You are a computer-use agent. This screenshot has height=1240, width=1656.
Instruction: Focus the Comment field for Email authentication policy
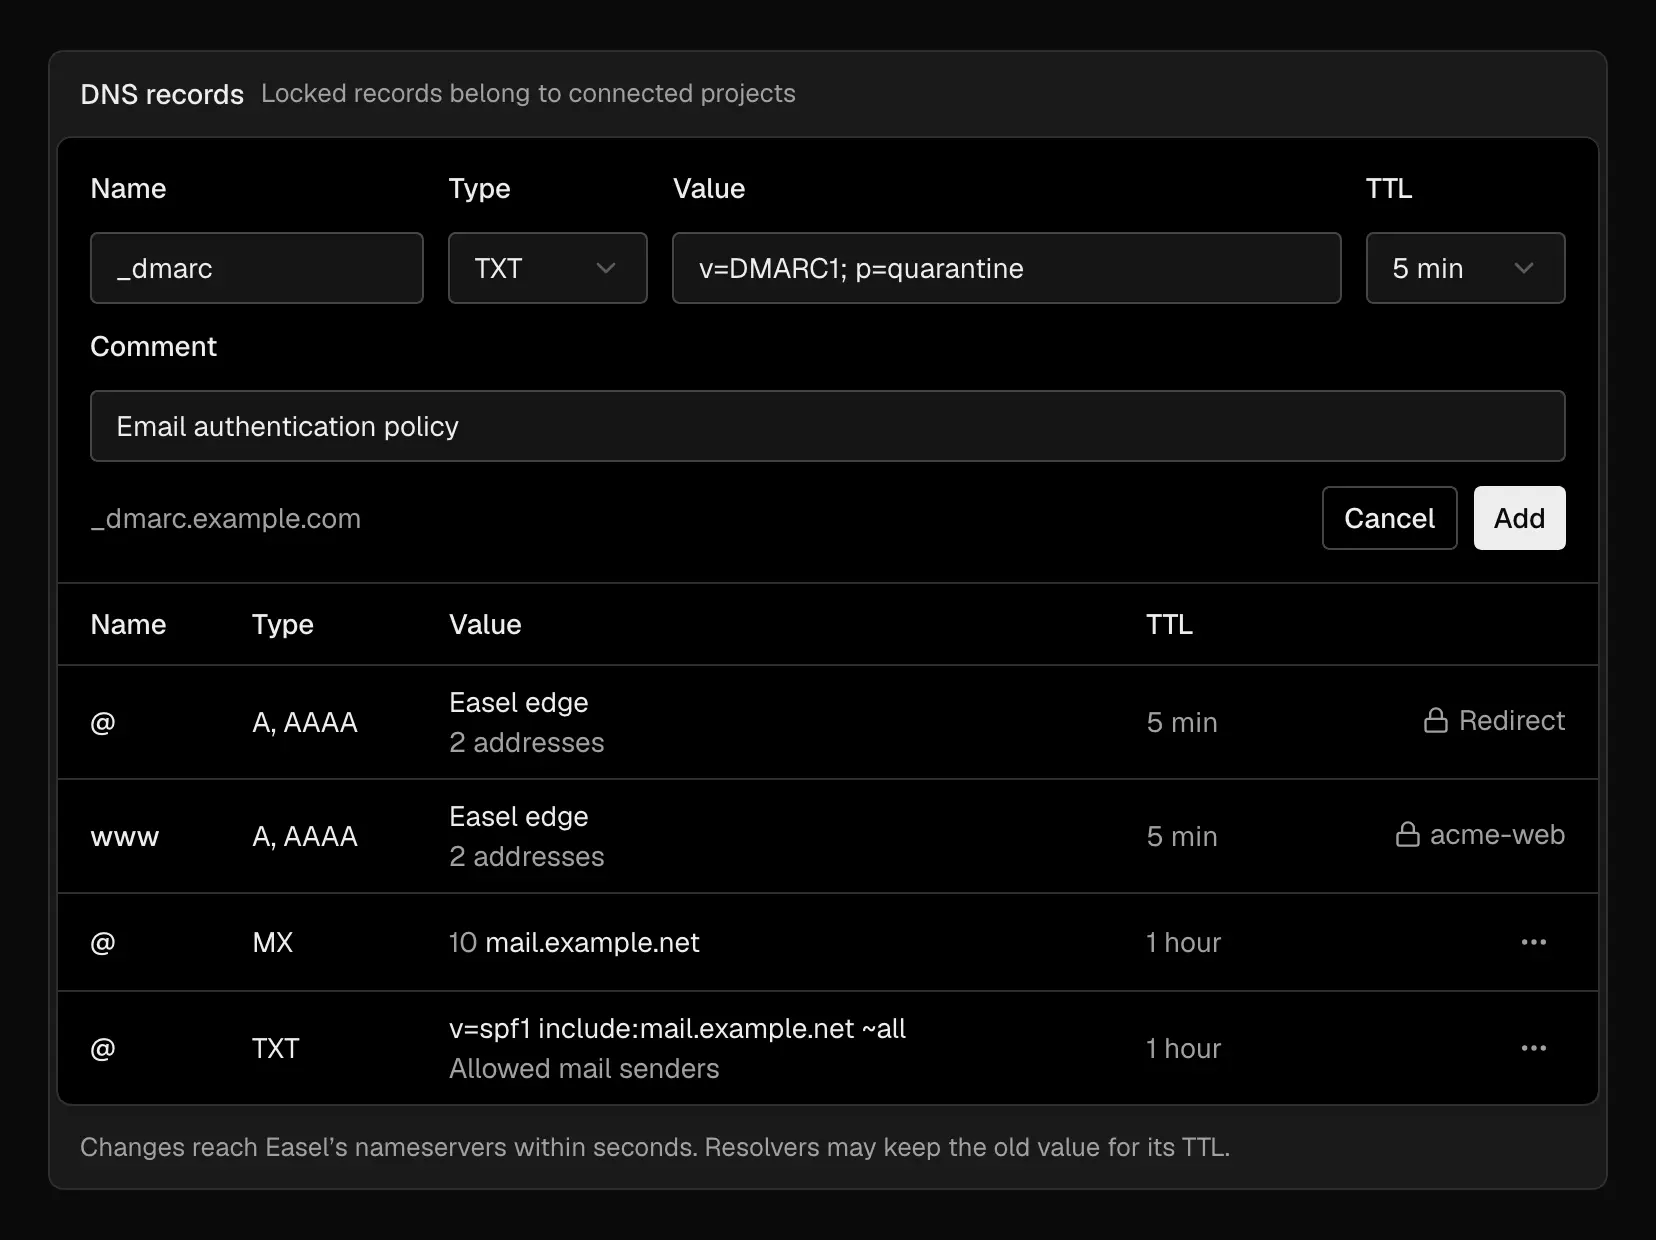[x=827, y=426]
